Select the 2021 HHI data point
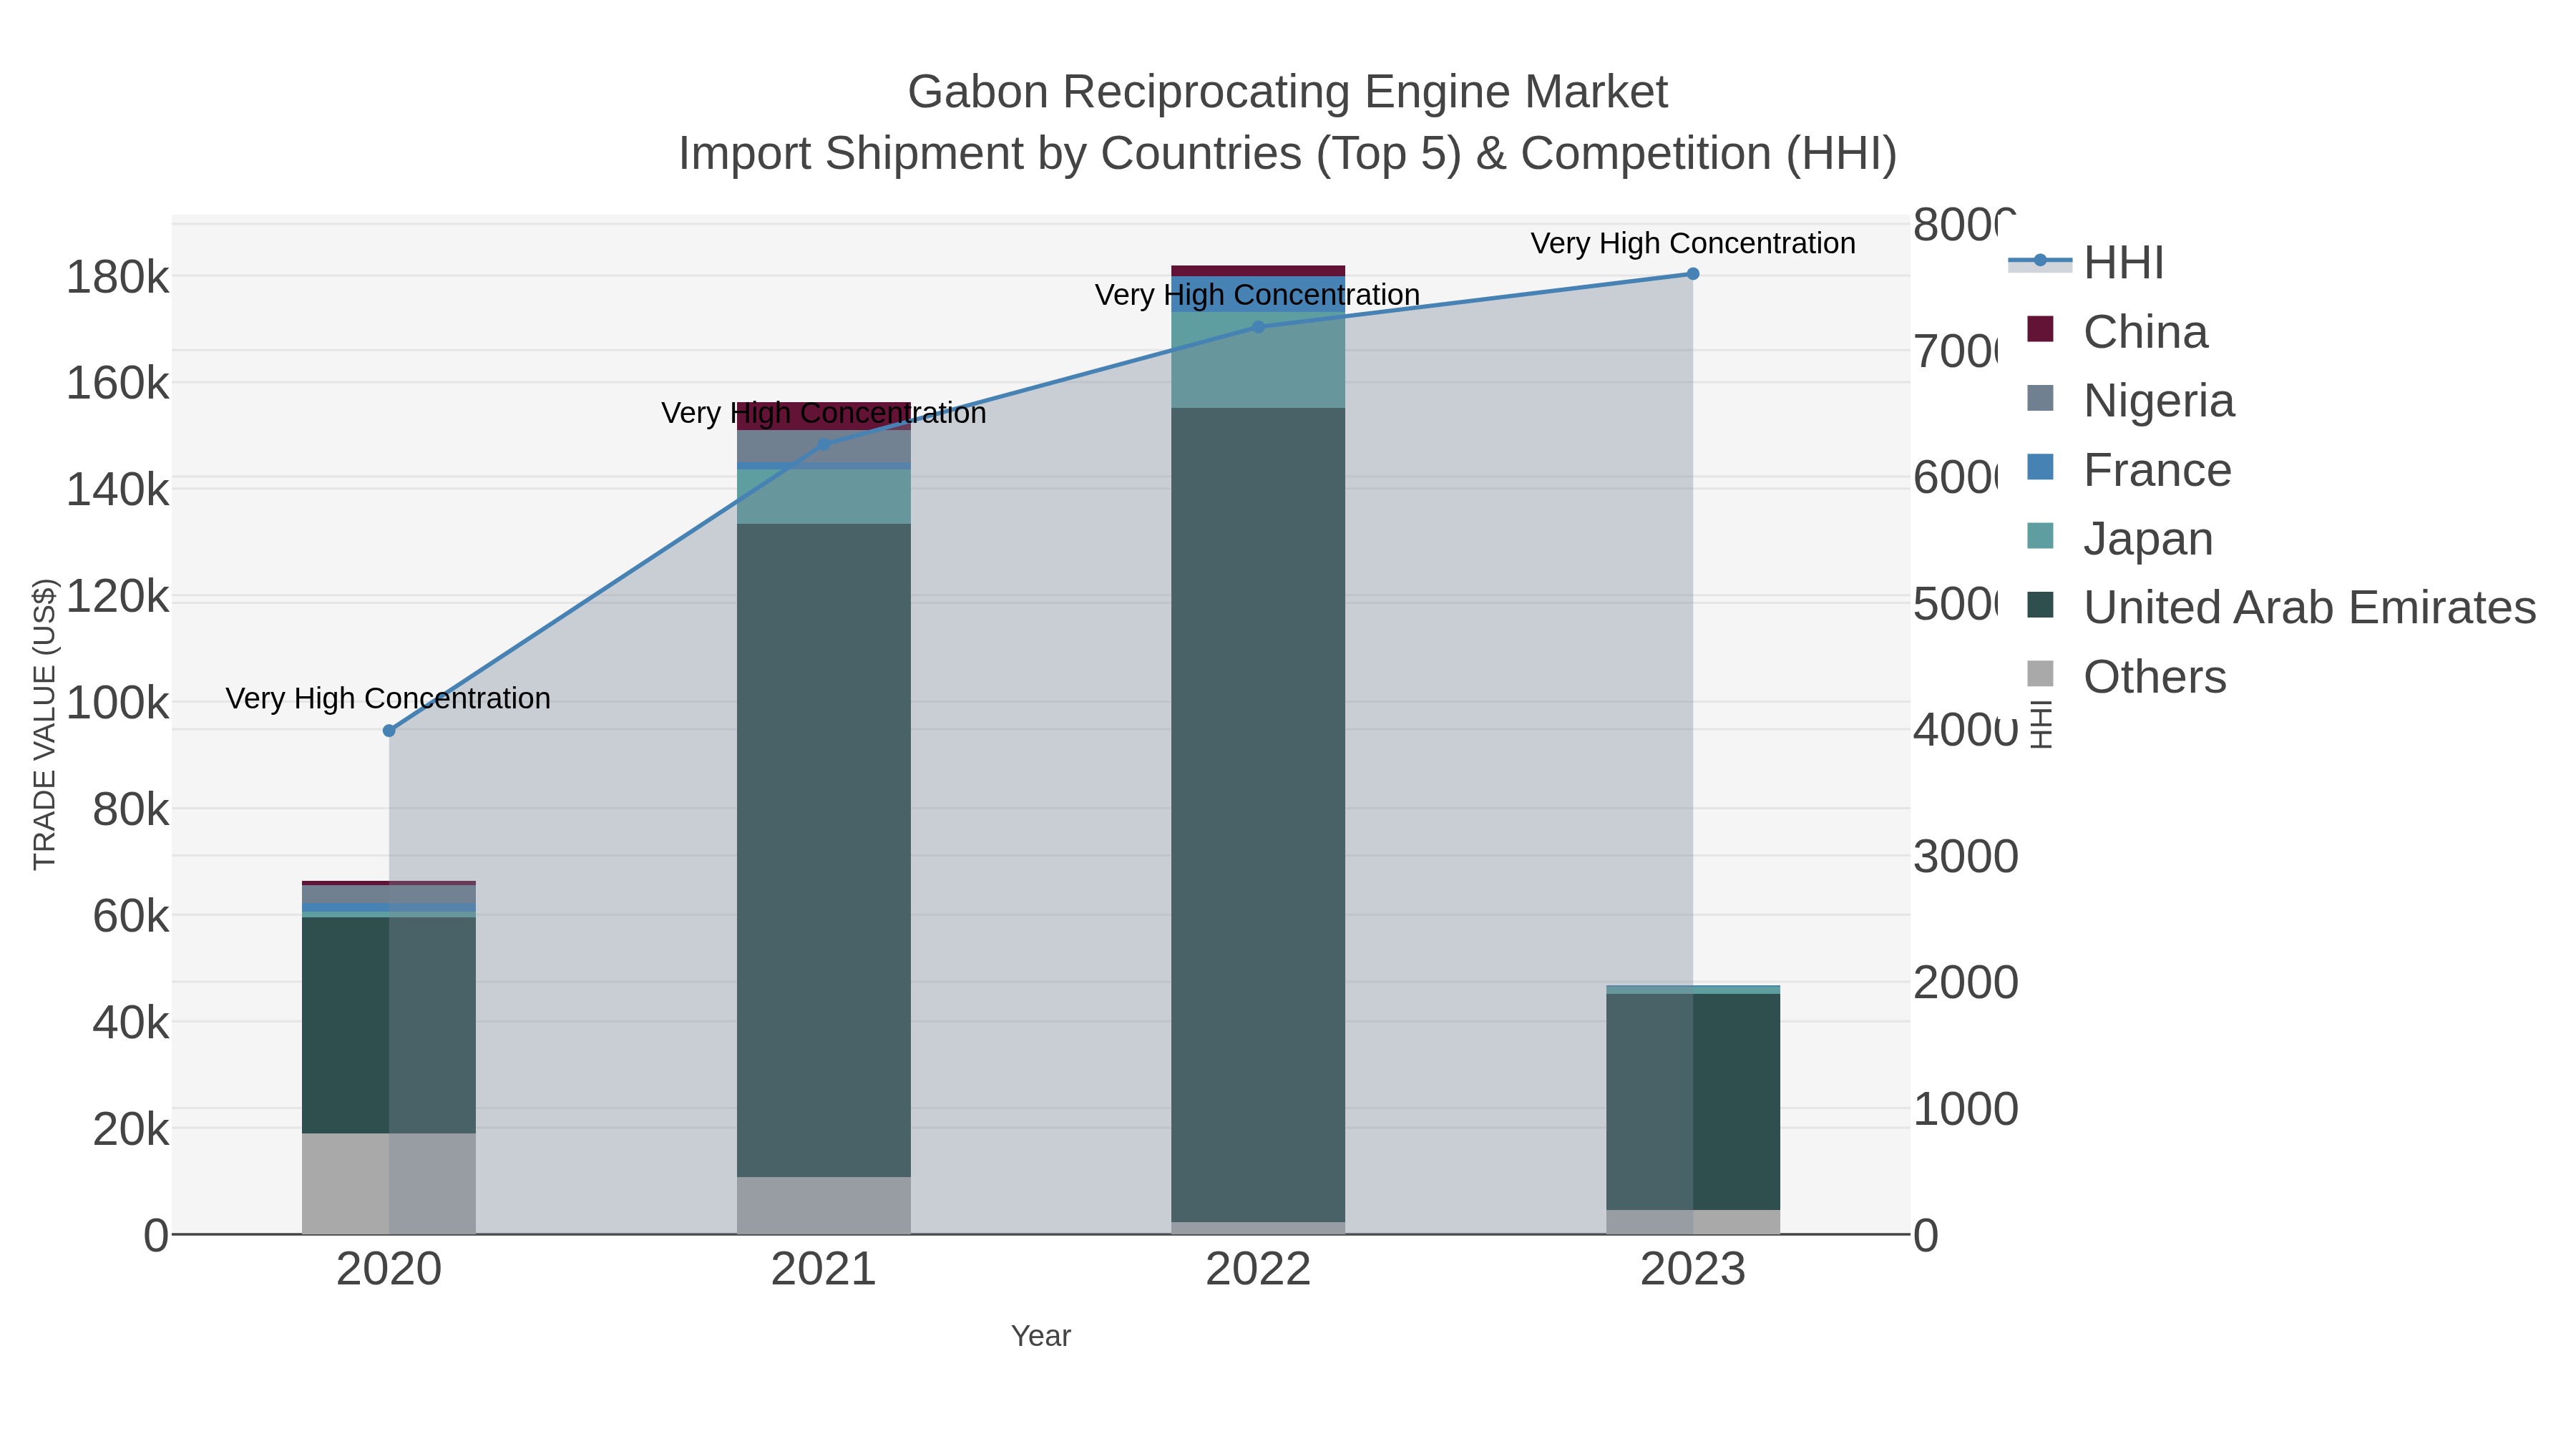Screen dimensions: 2576x1449 pos(824,445)
